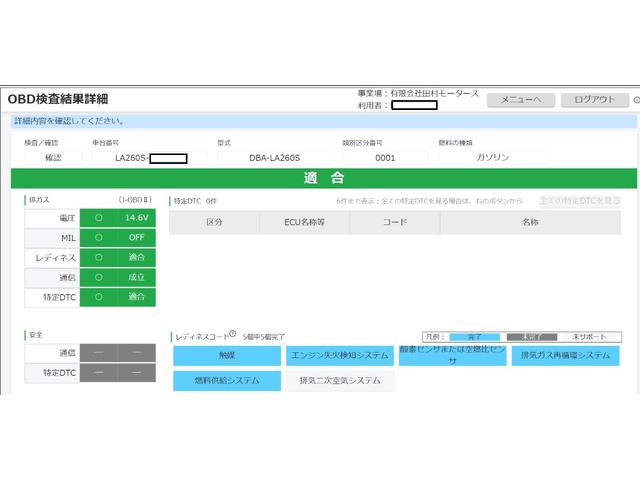Click the 車台番号 field
This screenshot has height=480, width=640.
tap(147, 158)
